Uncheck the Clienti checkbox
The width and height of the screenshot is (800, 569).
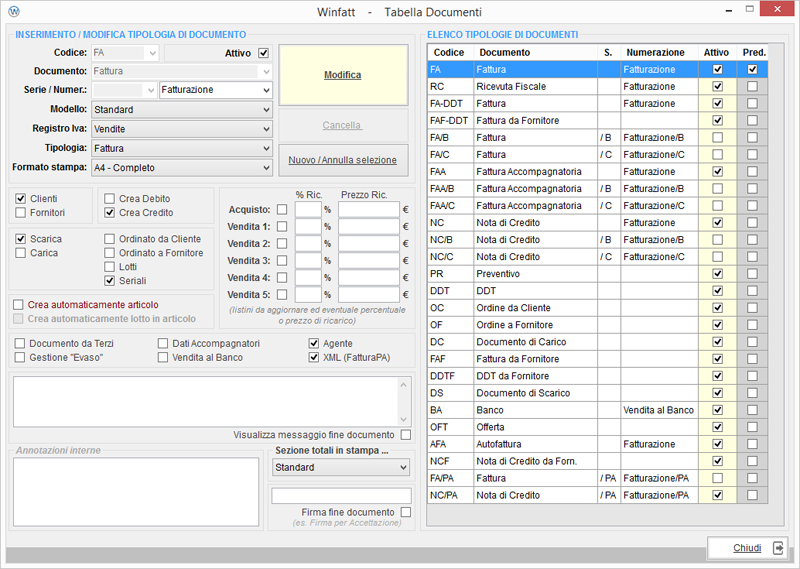coord(20,199)
